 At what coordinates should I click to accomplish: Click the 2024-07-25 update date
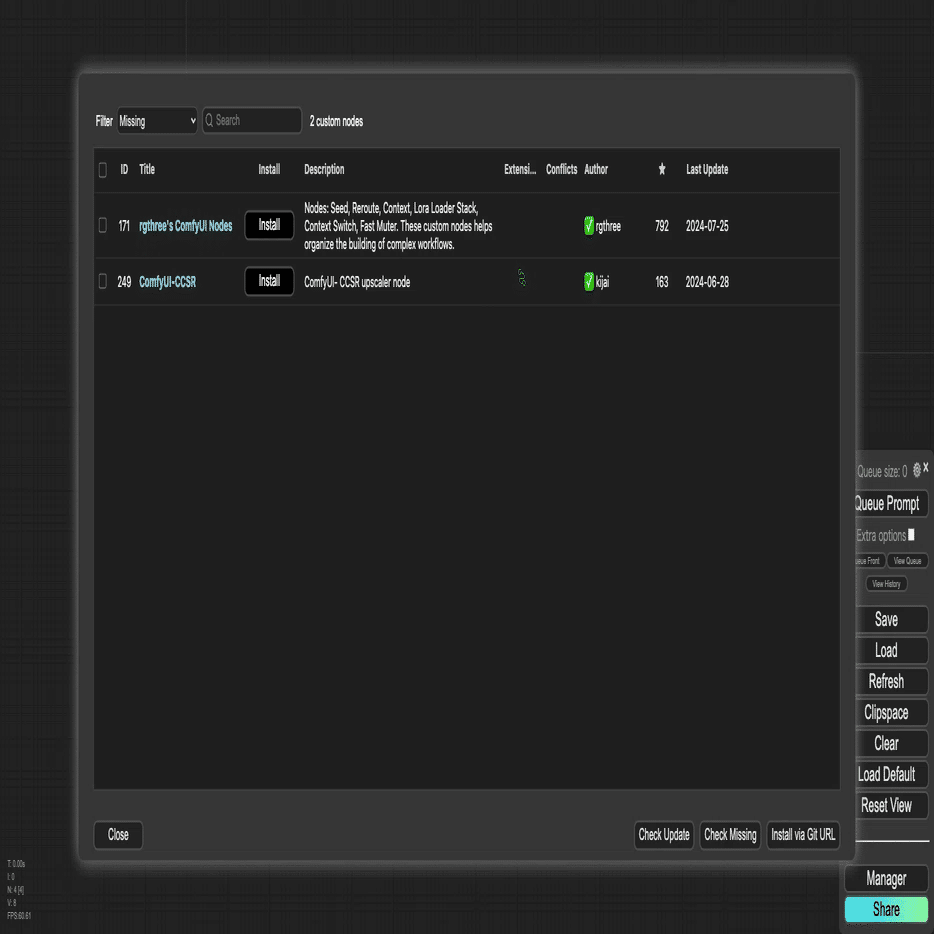click(707, 226)
